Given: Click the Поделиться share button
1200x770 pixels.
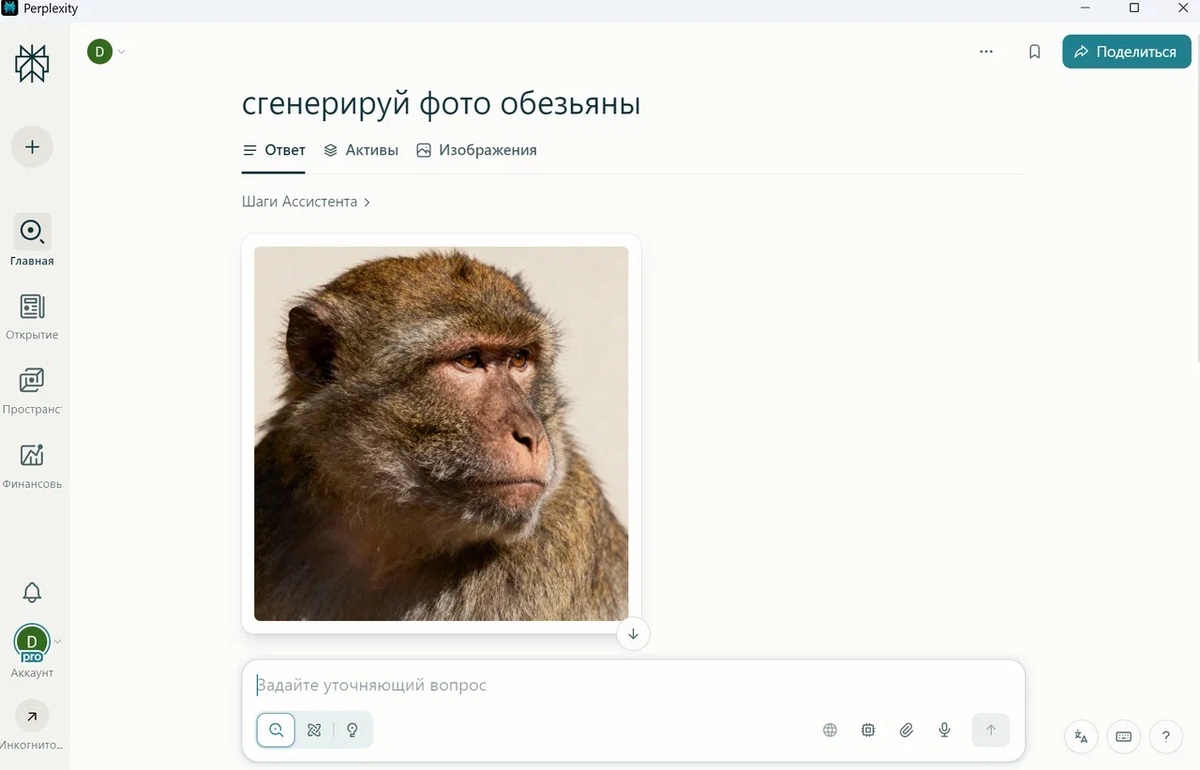Looking at the screenshot, I should (1126, 50).
